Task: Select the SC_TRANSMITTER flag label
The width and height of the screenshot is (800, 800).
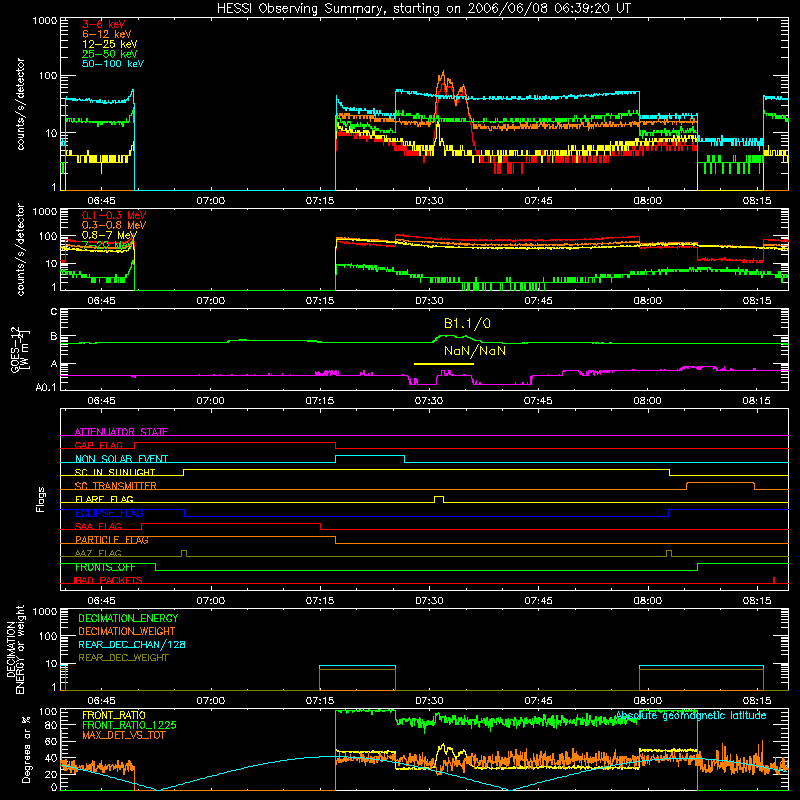Action: tap(116, 486)
